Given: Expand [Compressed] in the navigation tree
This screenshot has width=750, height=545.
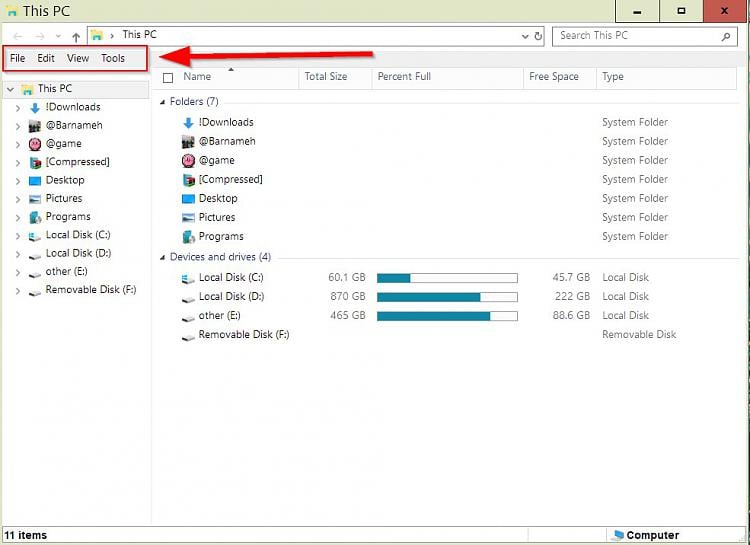Looking at the screenshot, I should tap(18, 163).
